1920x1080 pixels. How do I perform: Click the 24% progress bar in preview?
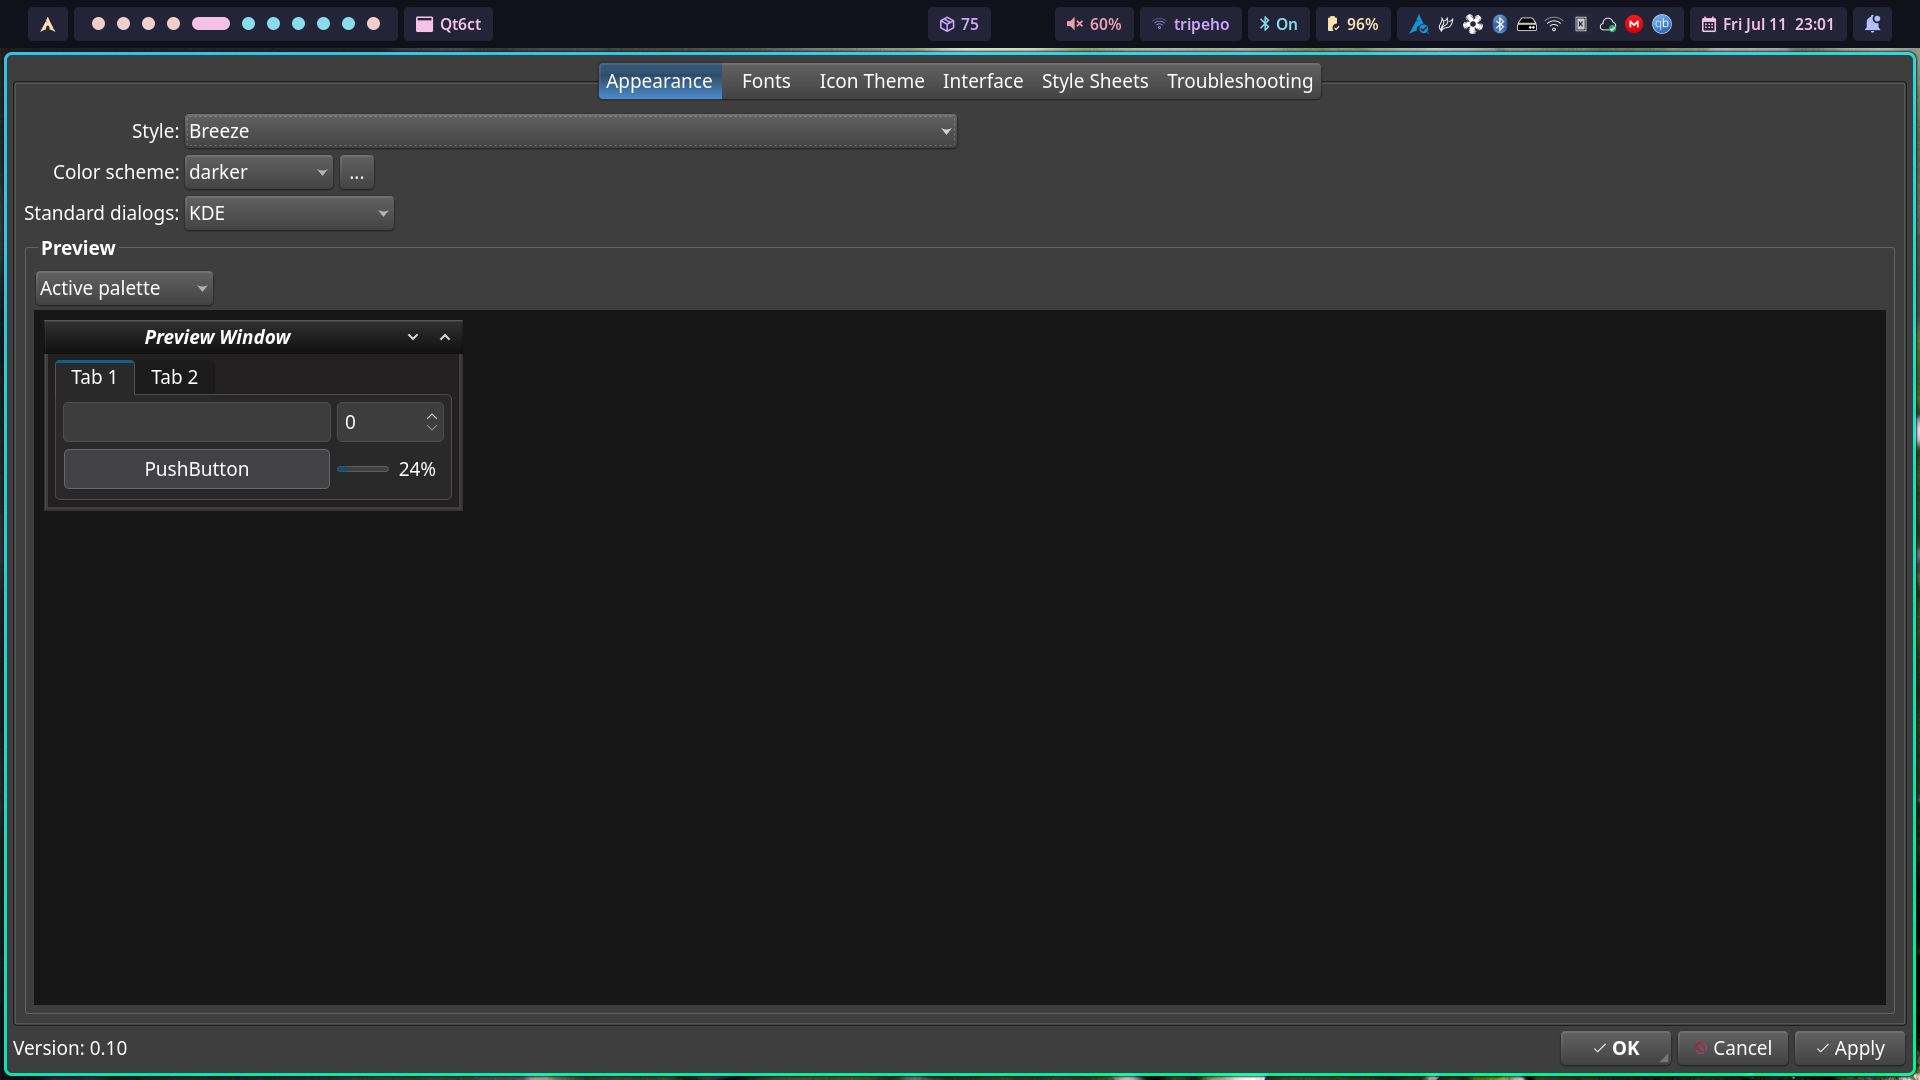click(363, 469)
